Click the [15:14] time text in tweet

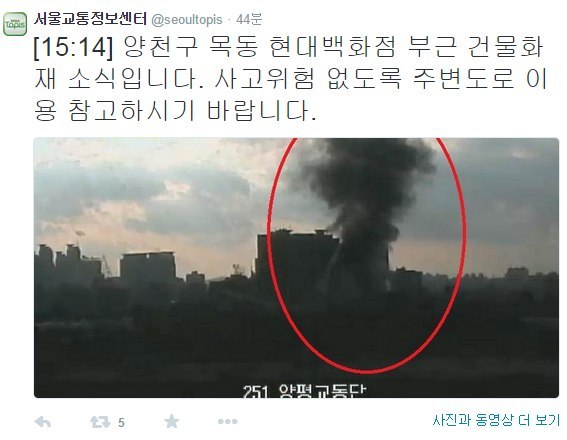click(x=74, y=47)
